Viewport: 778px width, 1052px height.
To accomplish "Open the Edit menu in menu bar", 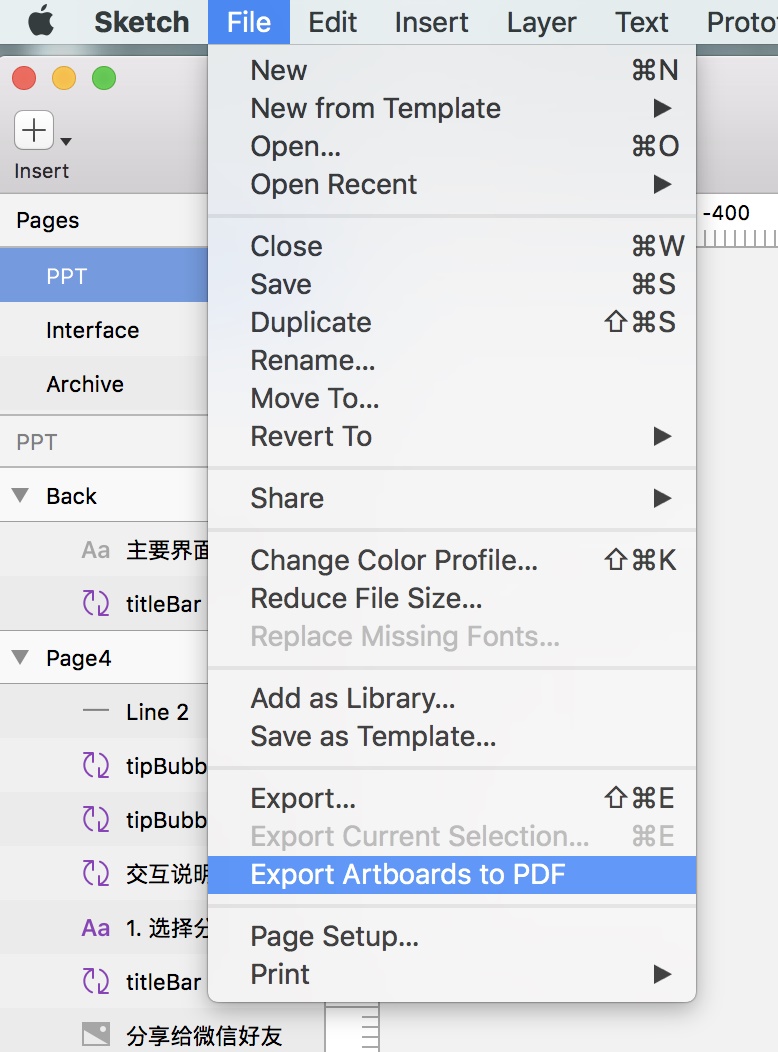I will tap(333, 22).
